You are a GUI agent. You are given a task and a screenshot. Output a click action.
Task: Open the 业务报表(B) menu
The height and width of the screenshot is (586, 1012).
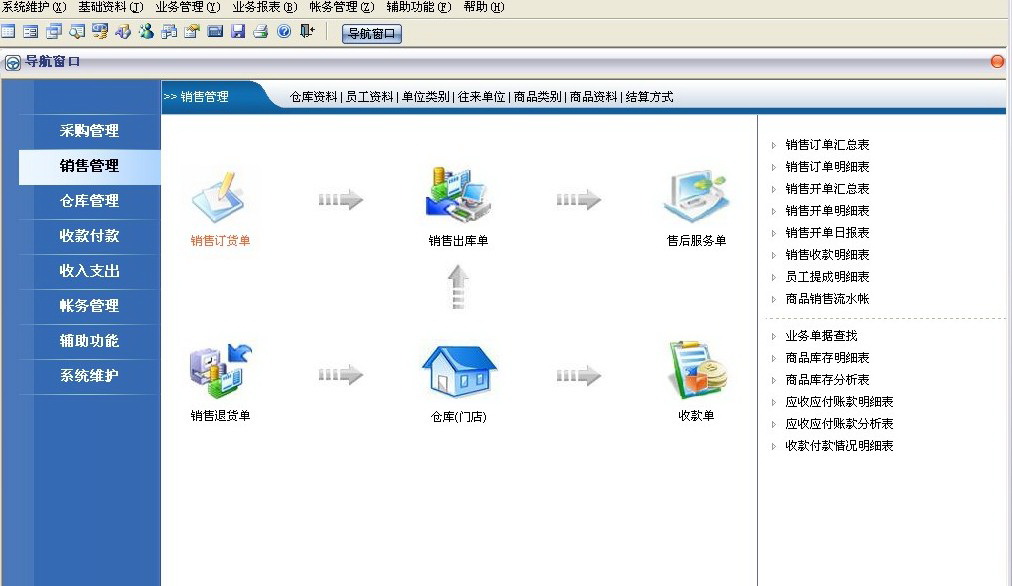coord(265,7)
